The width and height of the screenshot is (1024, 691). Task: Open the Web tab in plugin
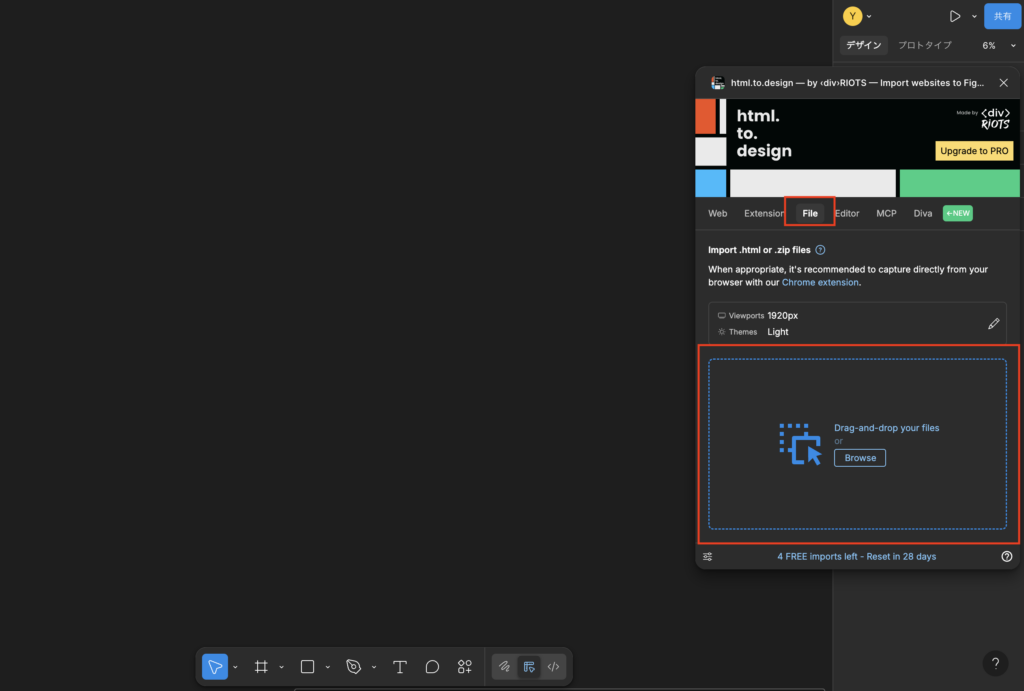[717, 213]
